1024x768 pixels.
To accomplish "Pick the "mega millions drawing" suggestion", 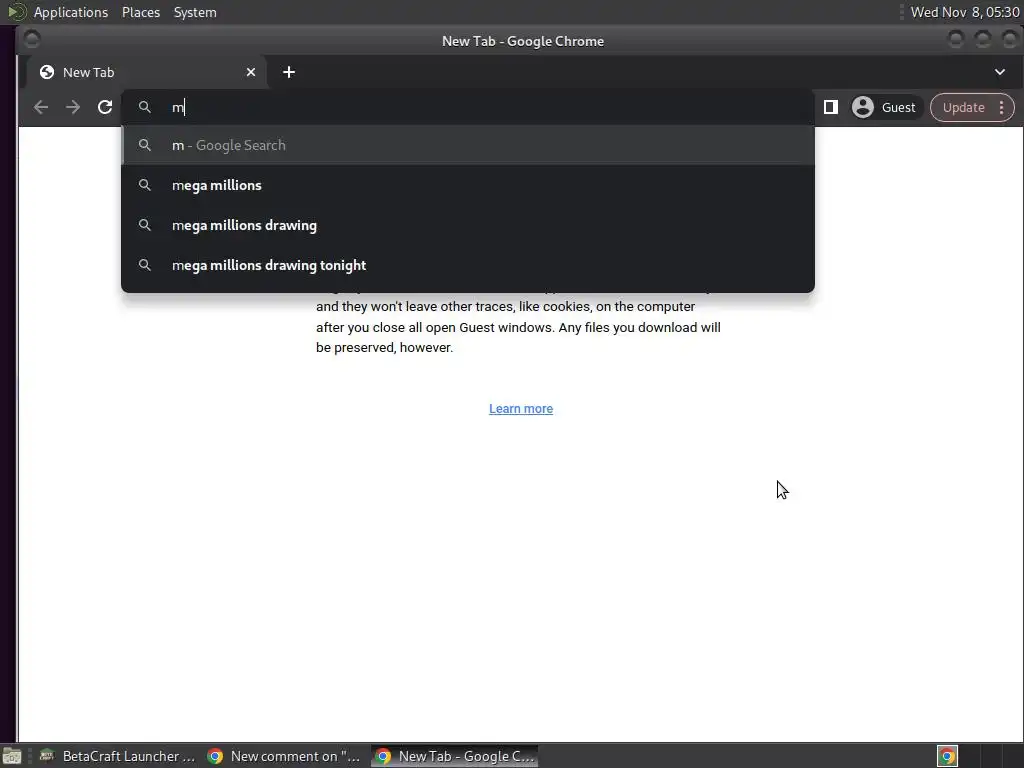I will [468, 225].
